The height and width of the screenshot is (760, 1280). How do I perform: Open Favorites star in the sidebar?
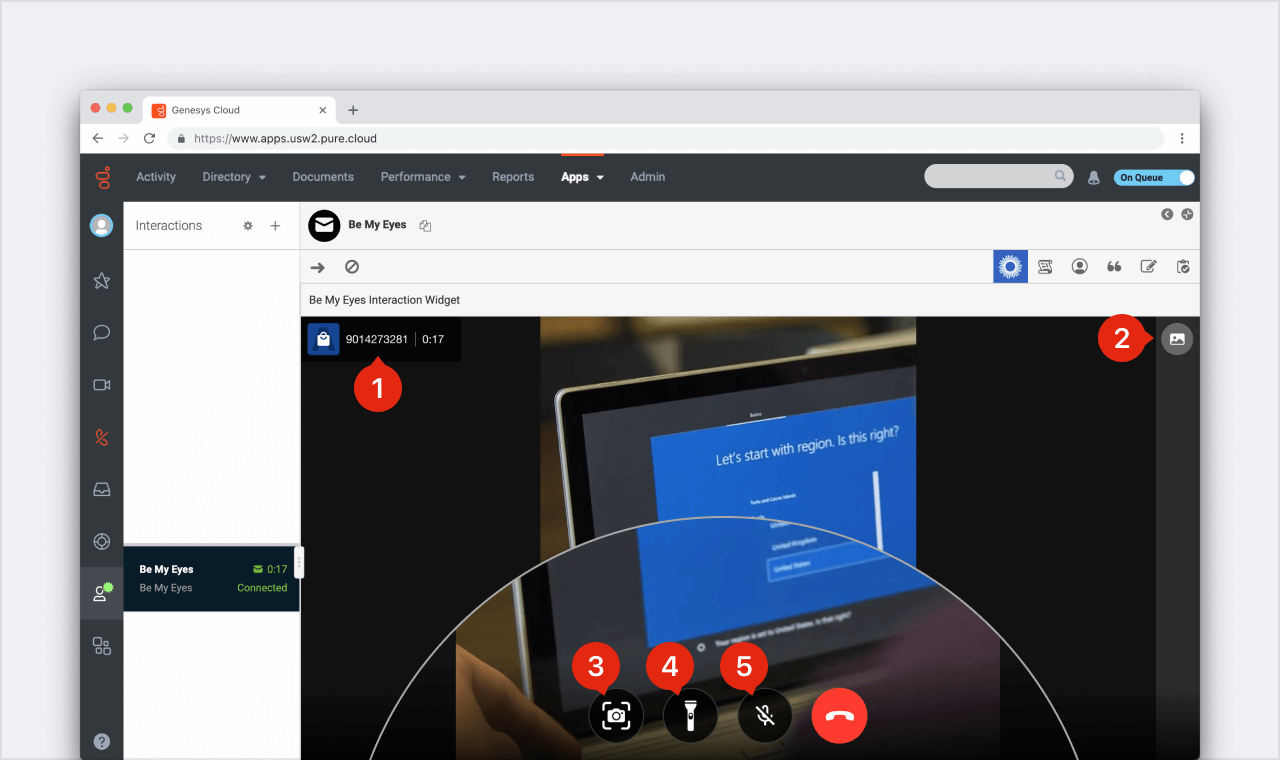point(102,281)
